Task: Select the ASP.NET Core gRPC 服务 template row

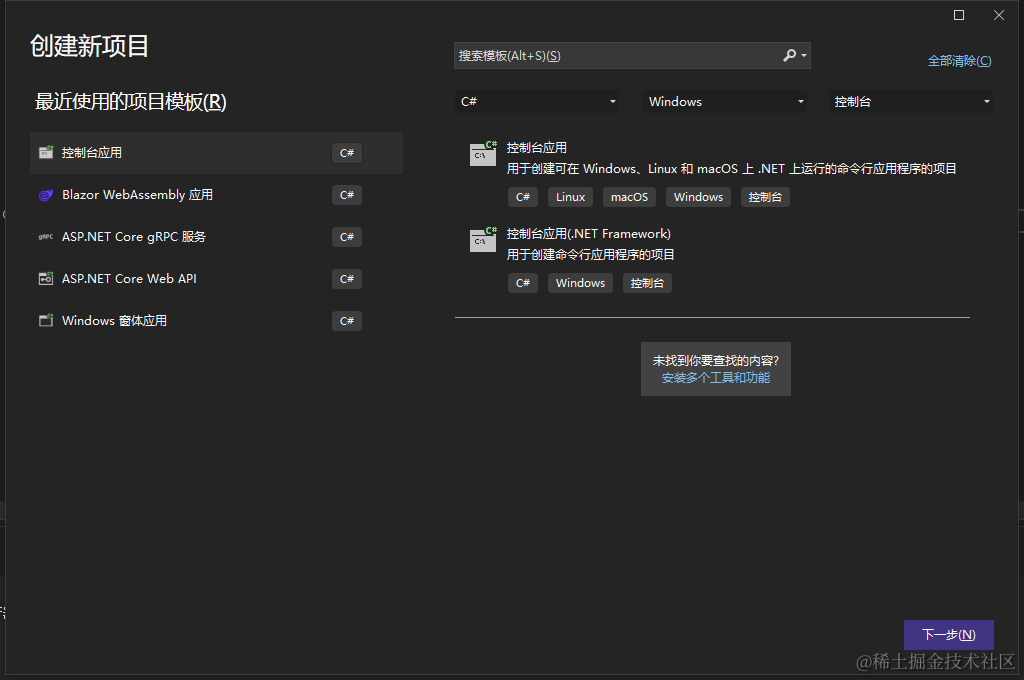Action: pos(216,236)
